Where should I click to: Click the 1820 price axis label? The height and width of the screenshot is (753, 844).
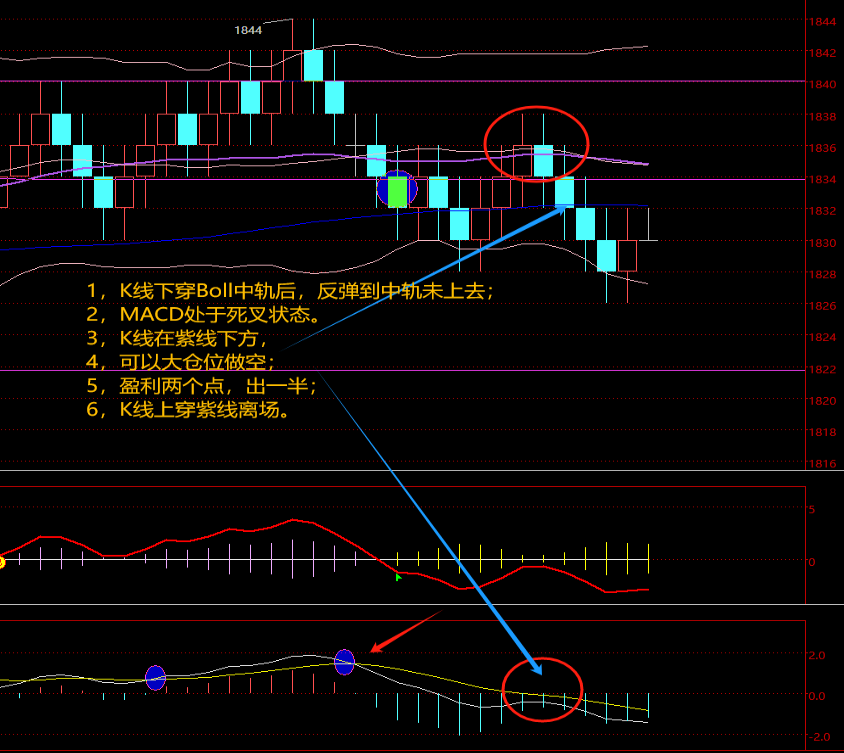[822, 401]
